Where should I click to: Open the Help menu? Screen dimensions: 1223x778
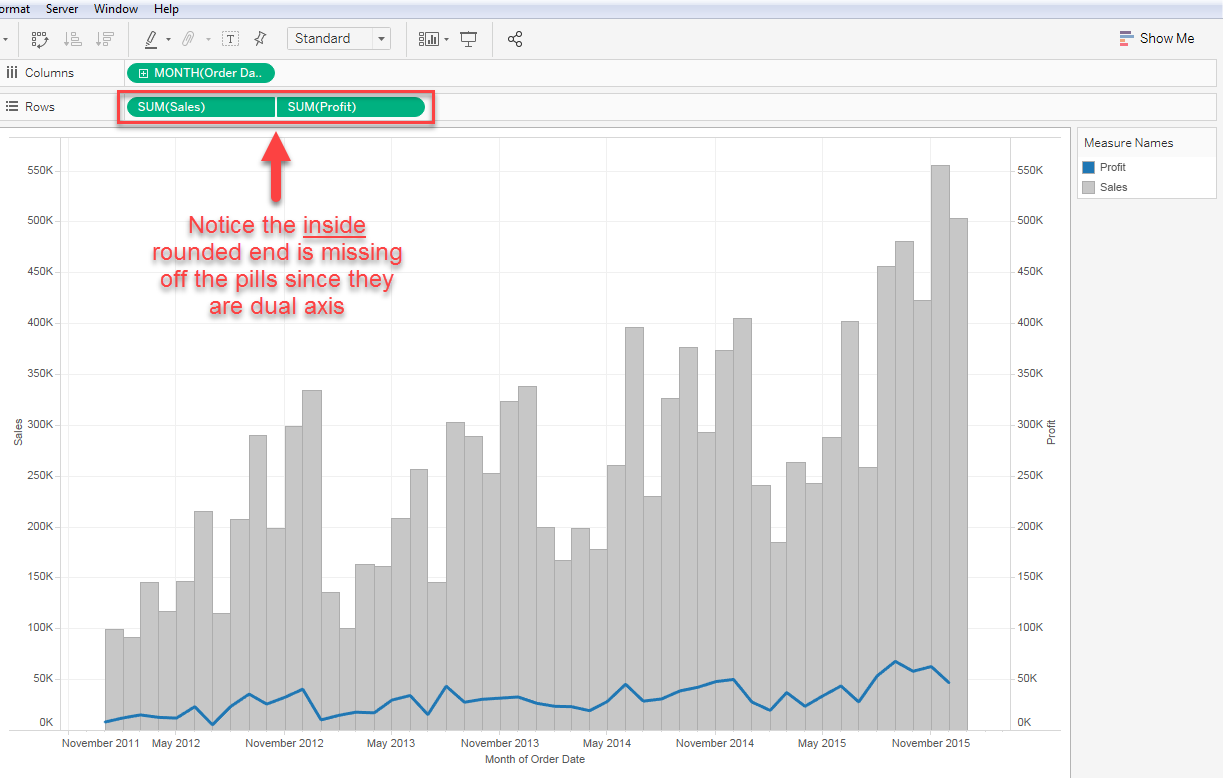tap(166, 9)
